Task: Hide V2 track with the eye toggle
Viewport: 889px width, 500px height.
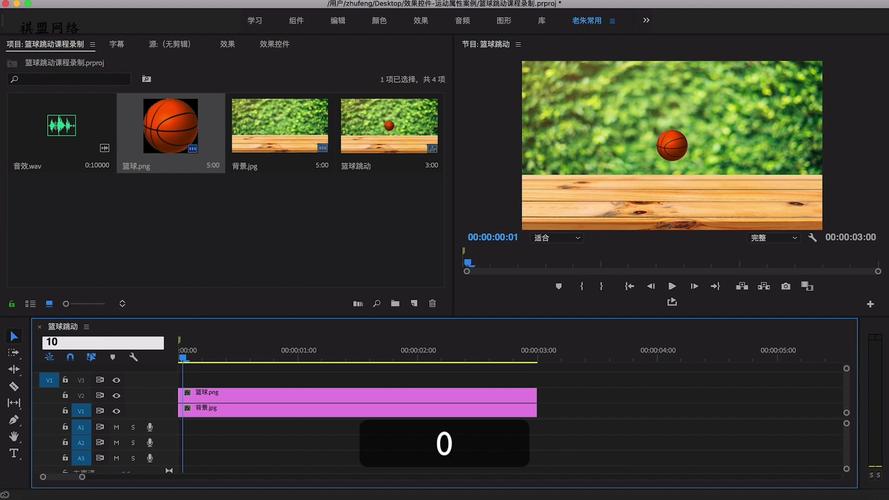Action: point(116,396)
